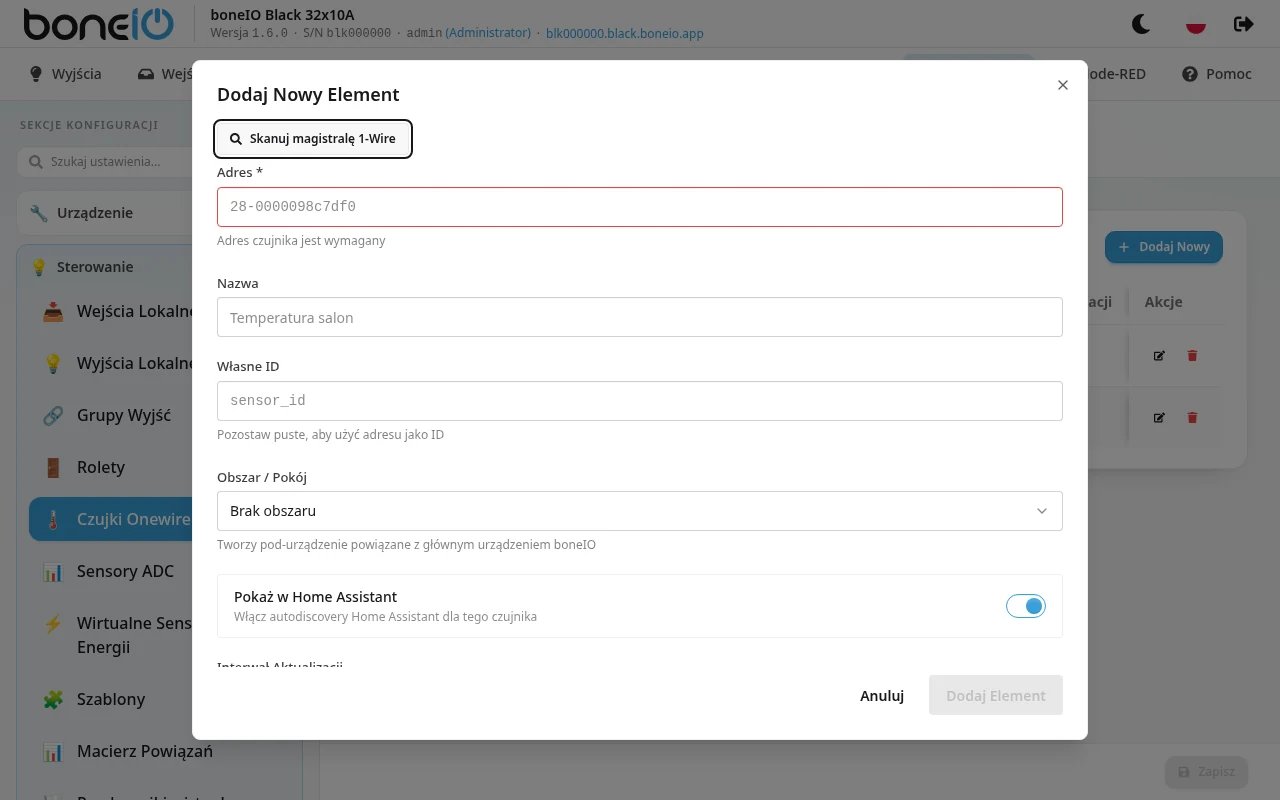Click the (Administrator) role link
This screenshot has height=800, width=1280.
488,33
